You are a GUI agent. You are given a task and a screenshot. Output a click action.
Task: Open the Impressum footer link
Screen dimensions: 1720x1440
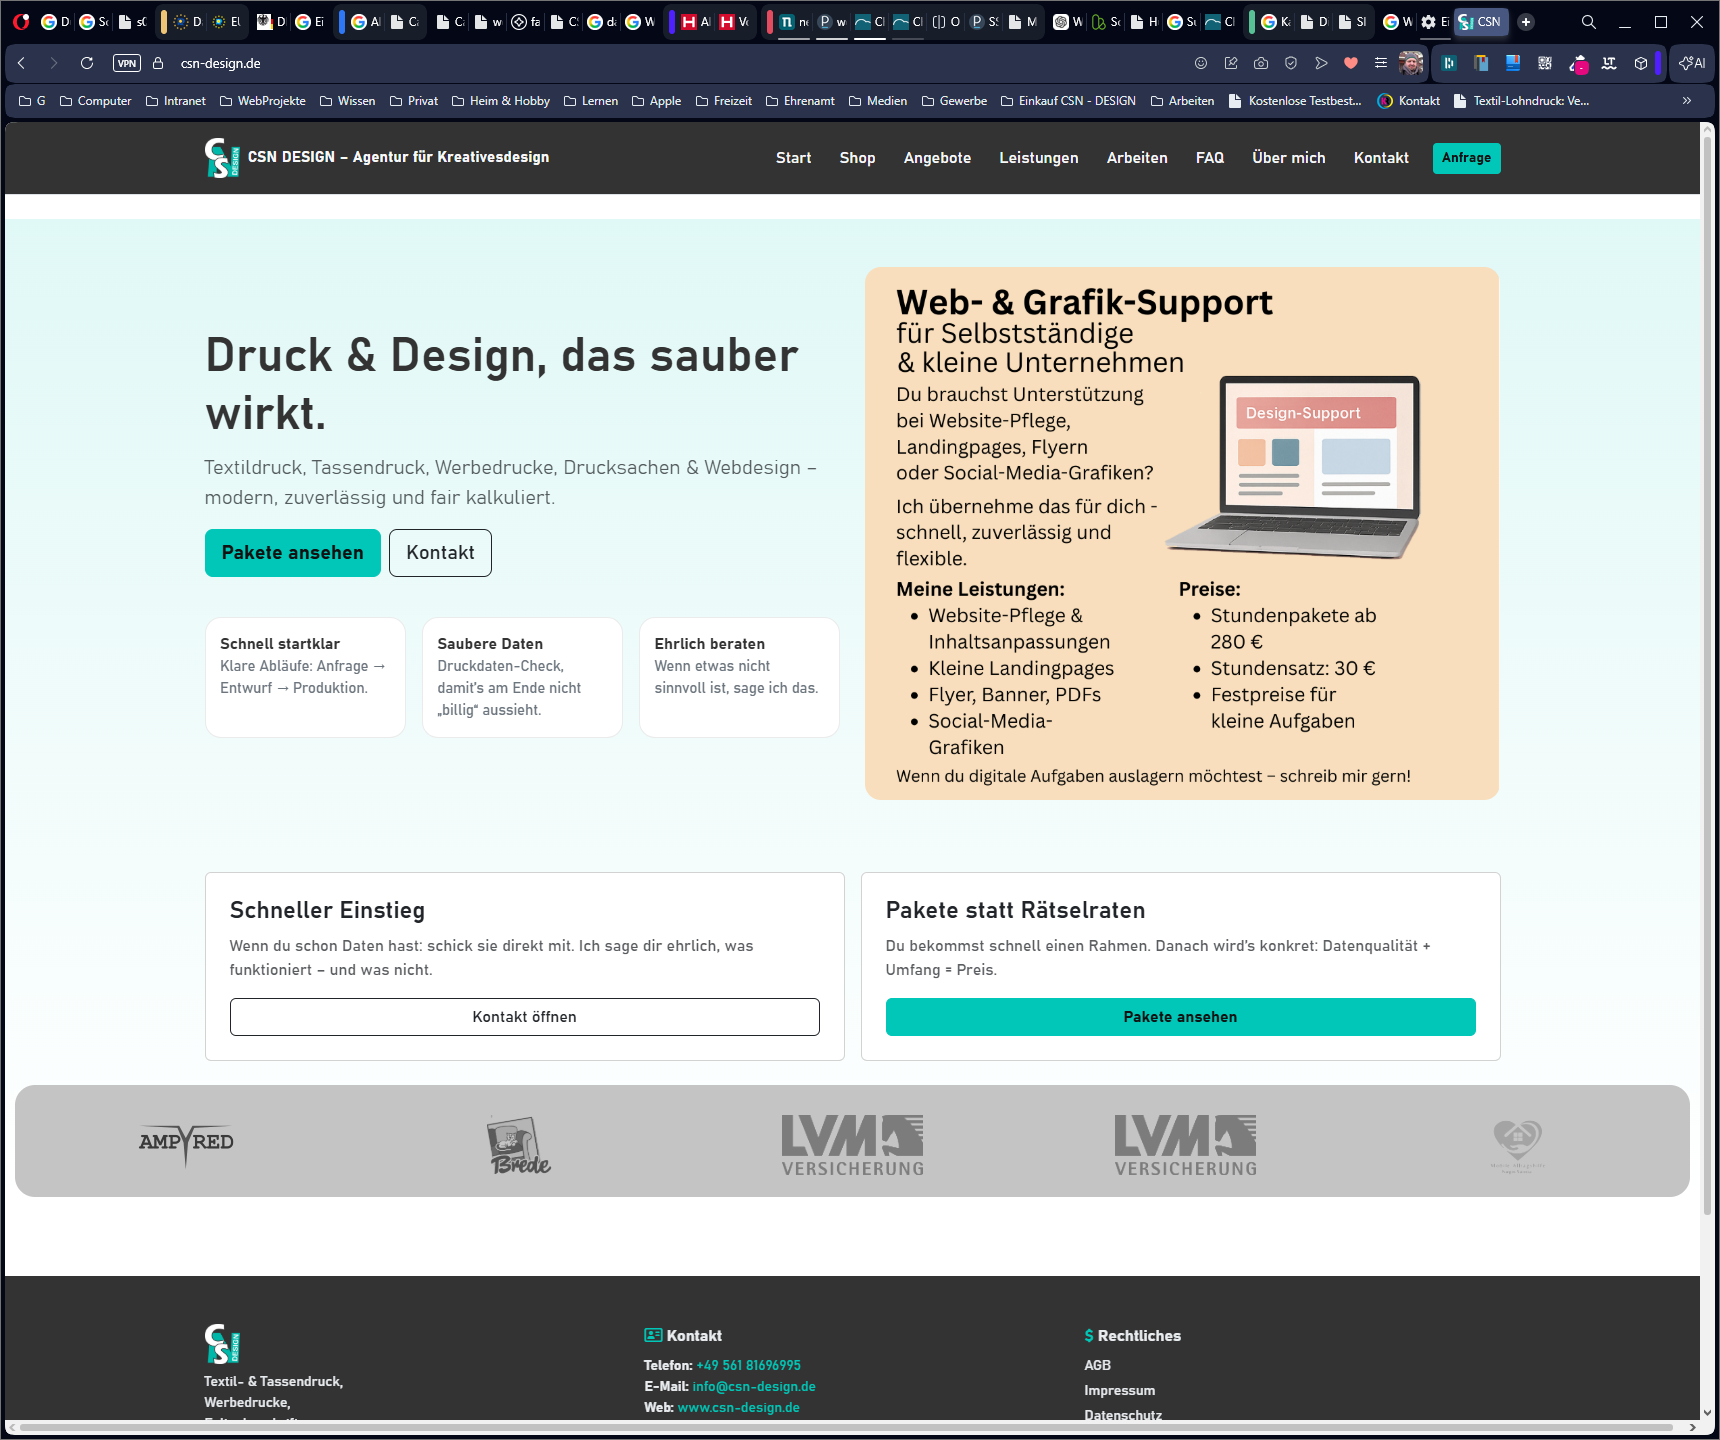click(x=1119, y=1390)
